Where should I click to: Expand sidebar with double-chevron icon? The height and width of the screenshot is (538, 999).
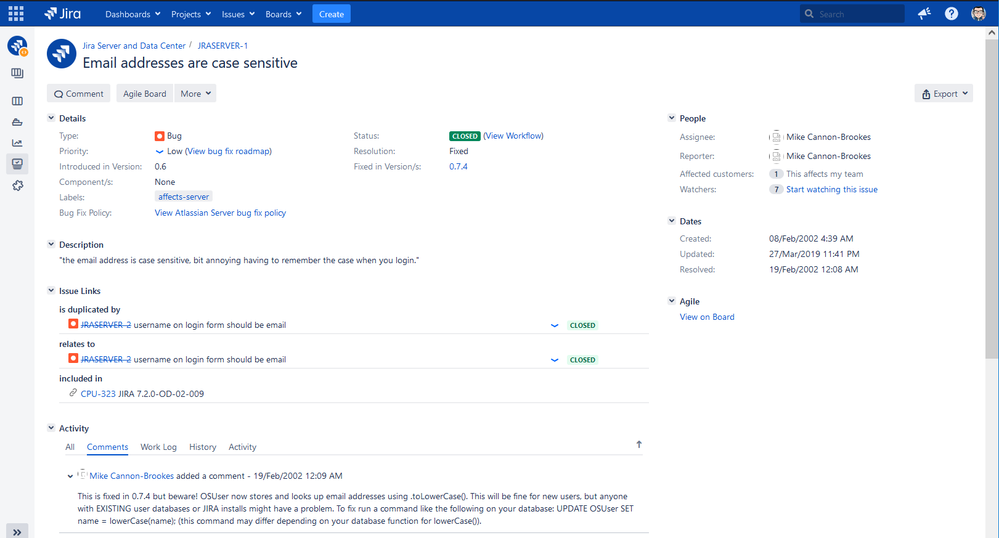pyautogui.click(x=17, y=532)
